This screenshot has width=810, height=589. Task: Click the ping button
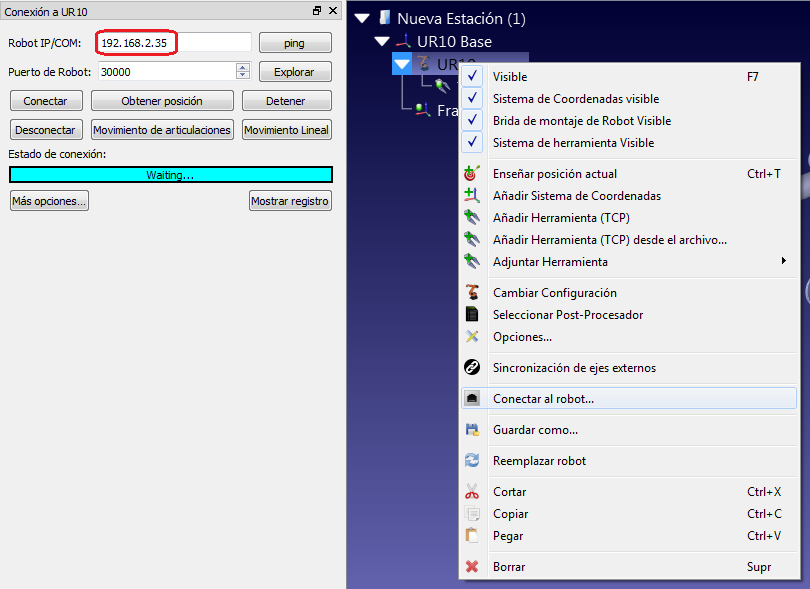click(x=295, y=43)
